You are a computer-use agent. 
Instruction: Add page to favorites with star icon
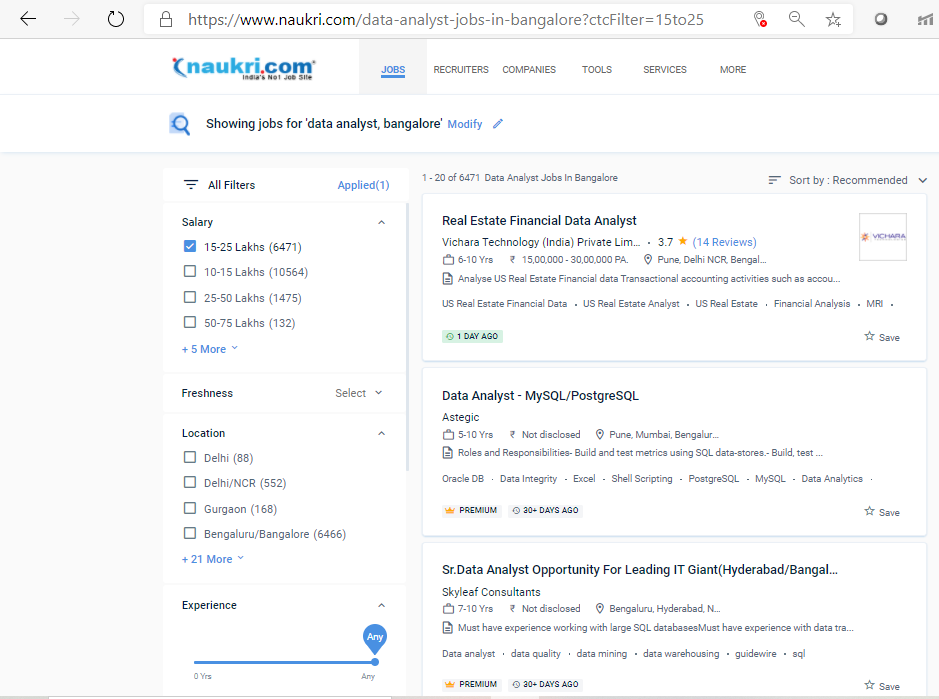click(x=833, y=20)
